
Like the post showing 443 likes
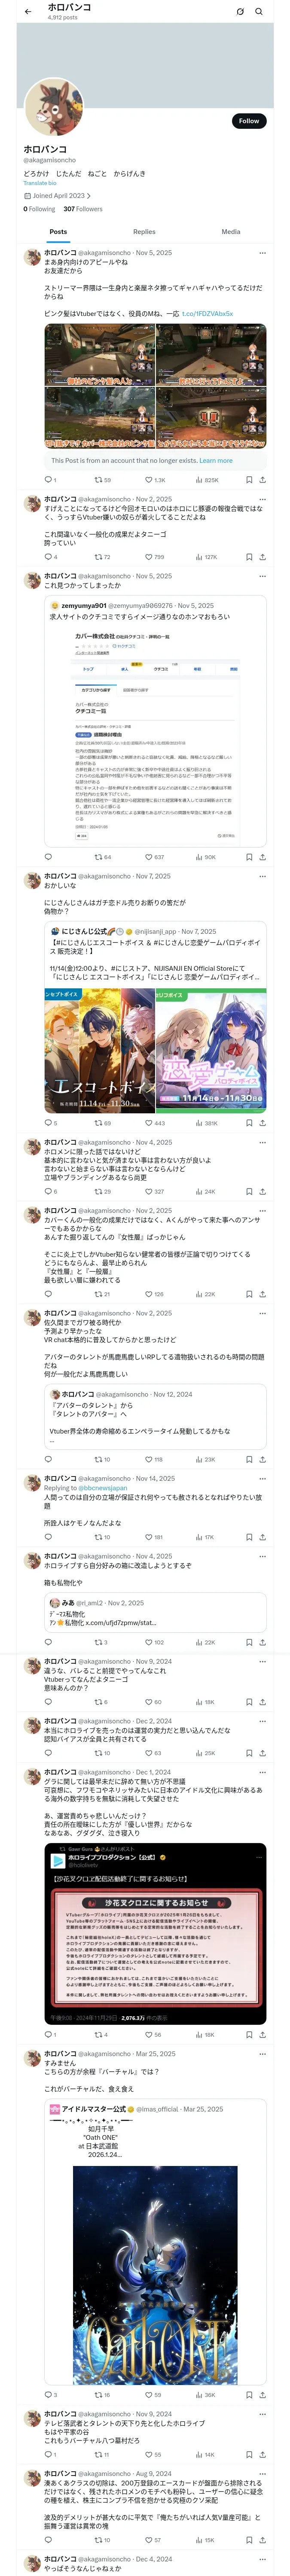[x=149, y=1123]
